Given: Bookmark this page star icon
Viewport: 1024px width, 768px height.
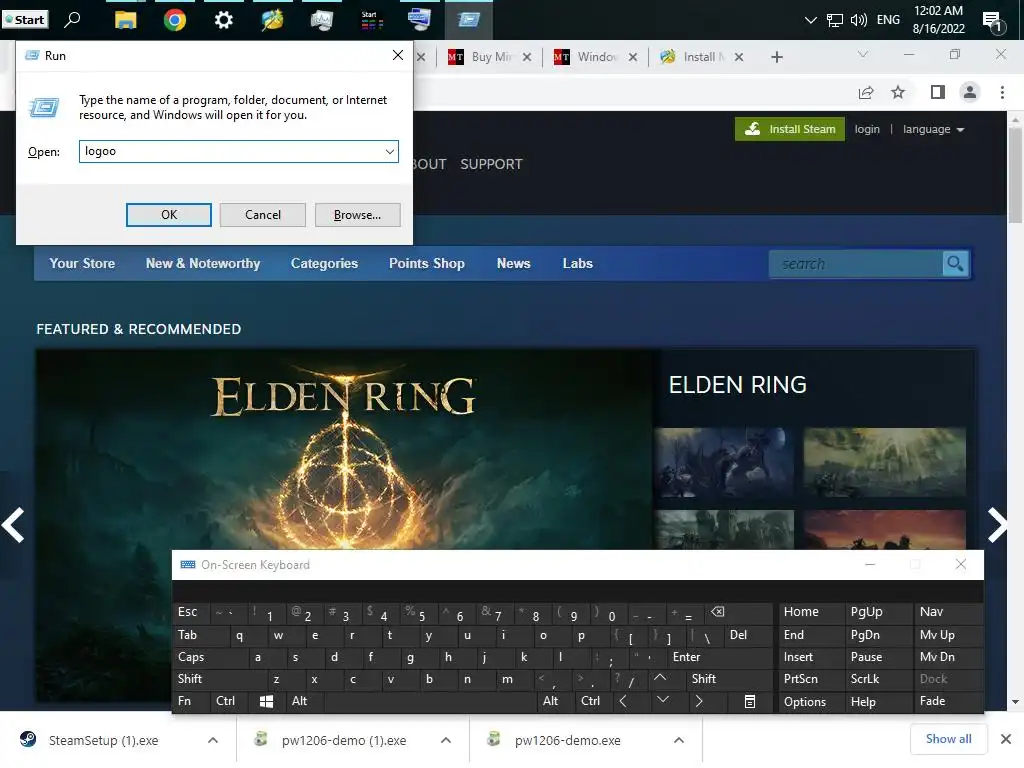Looking at the screenshot, I should click(898, 93).
